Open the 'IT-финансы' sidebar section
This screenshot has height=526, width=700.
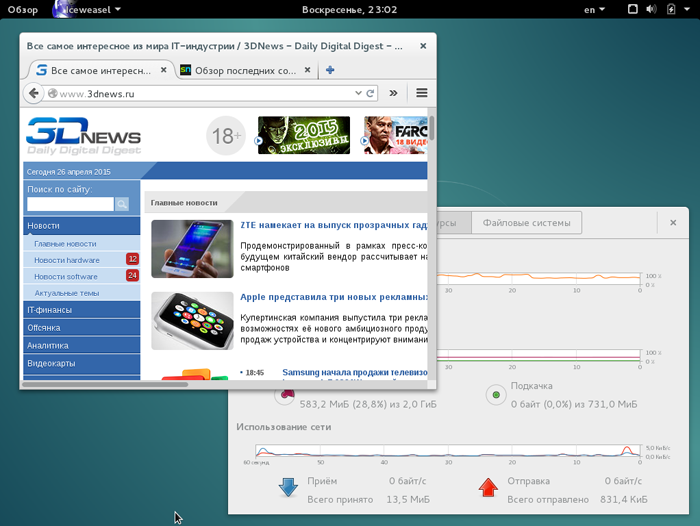click(82, 310)
